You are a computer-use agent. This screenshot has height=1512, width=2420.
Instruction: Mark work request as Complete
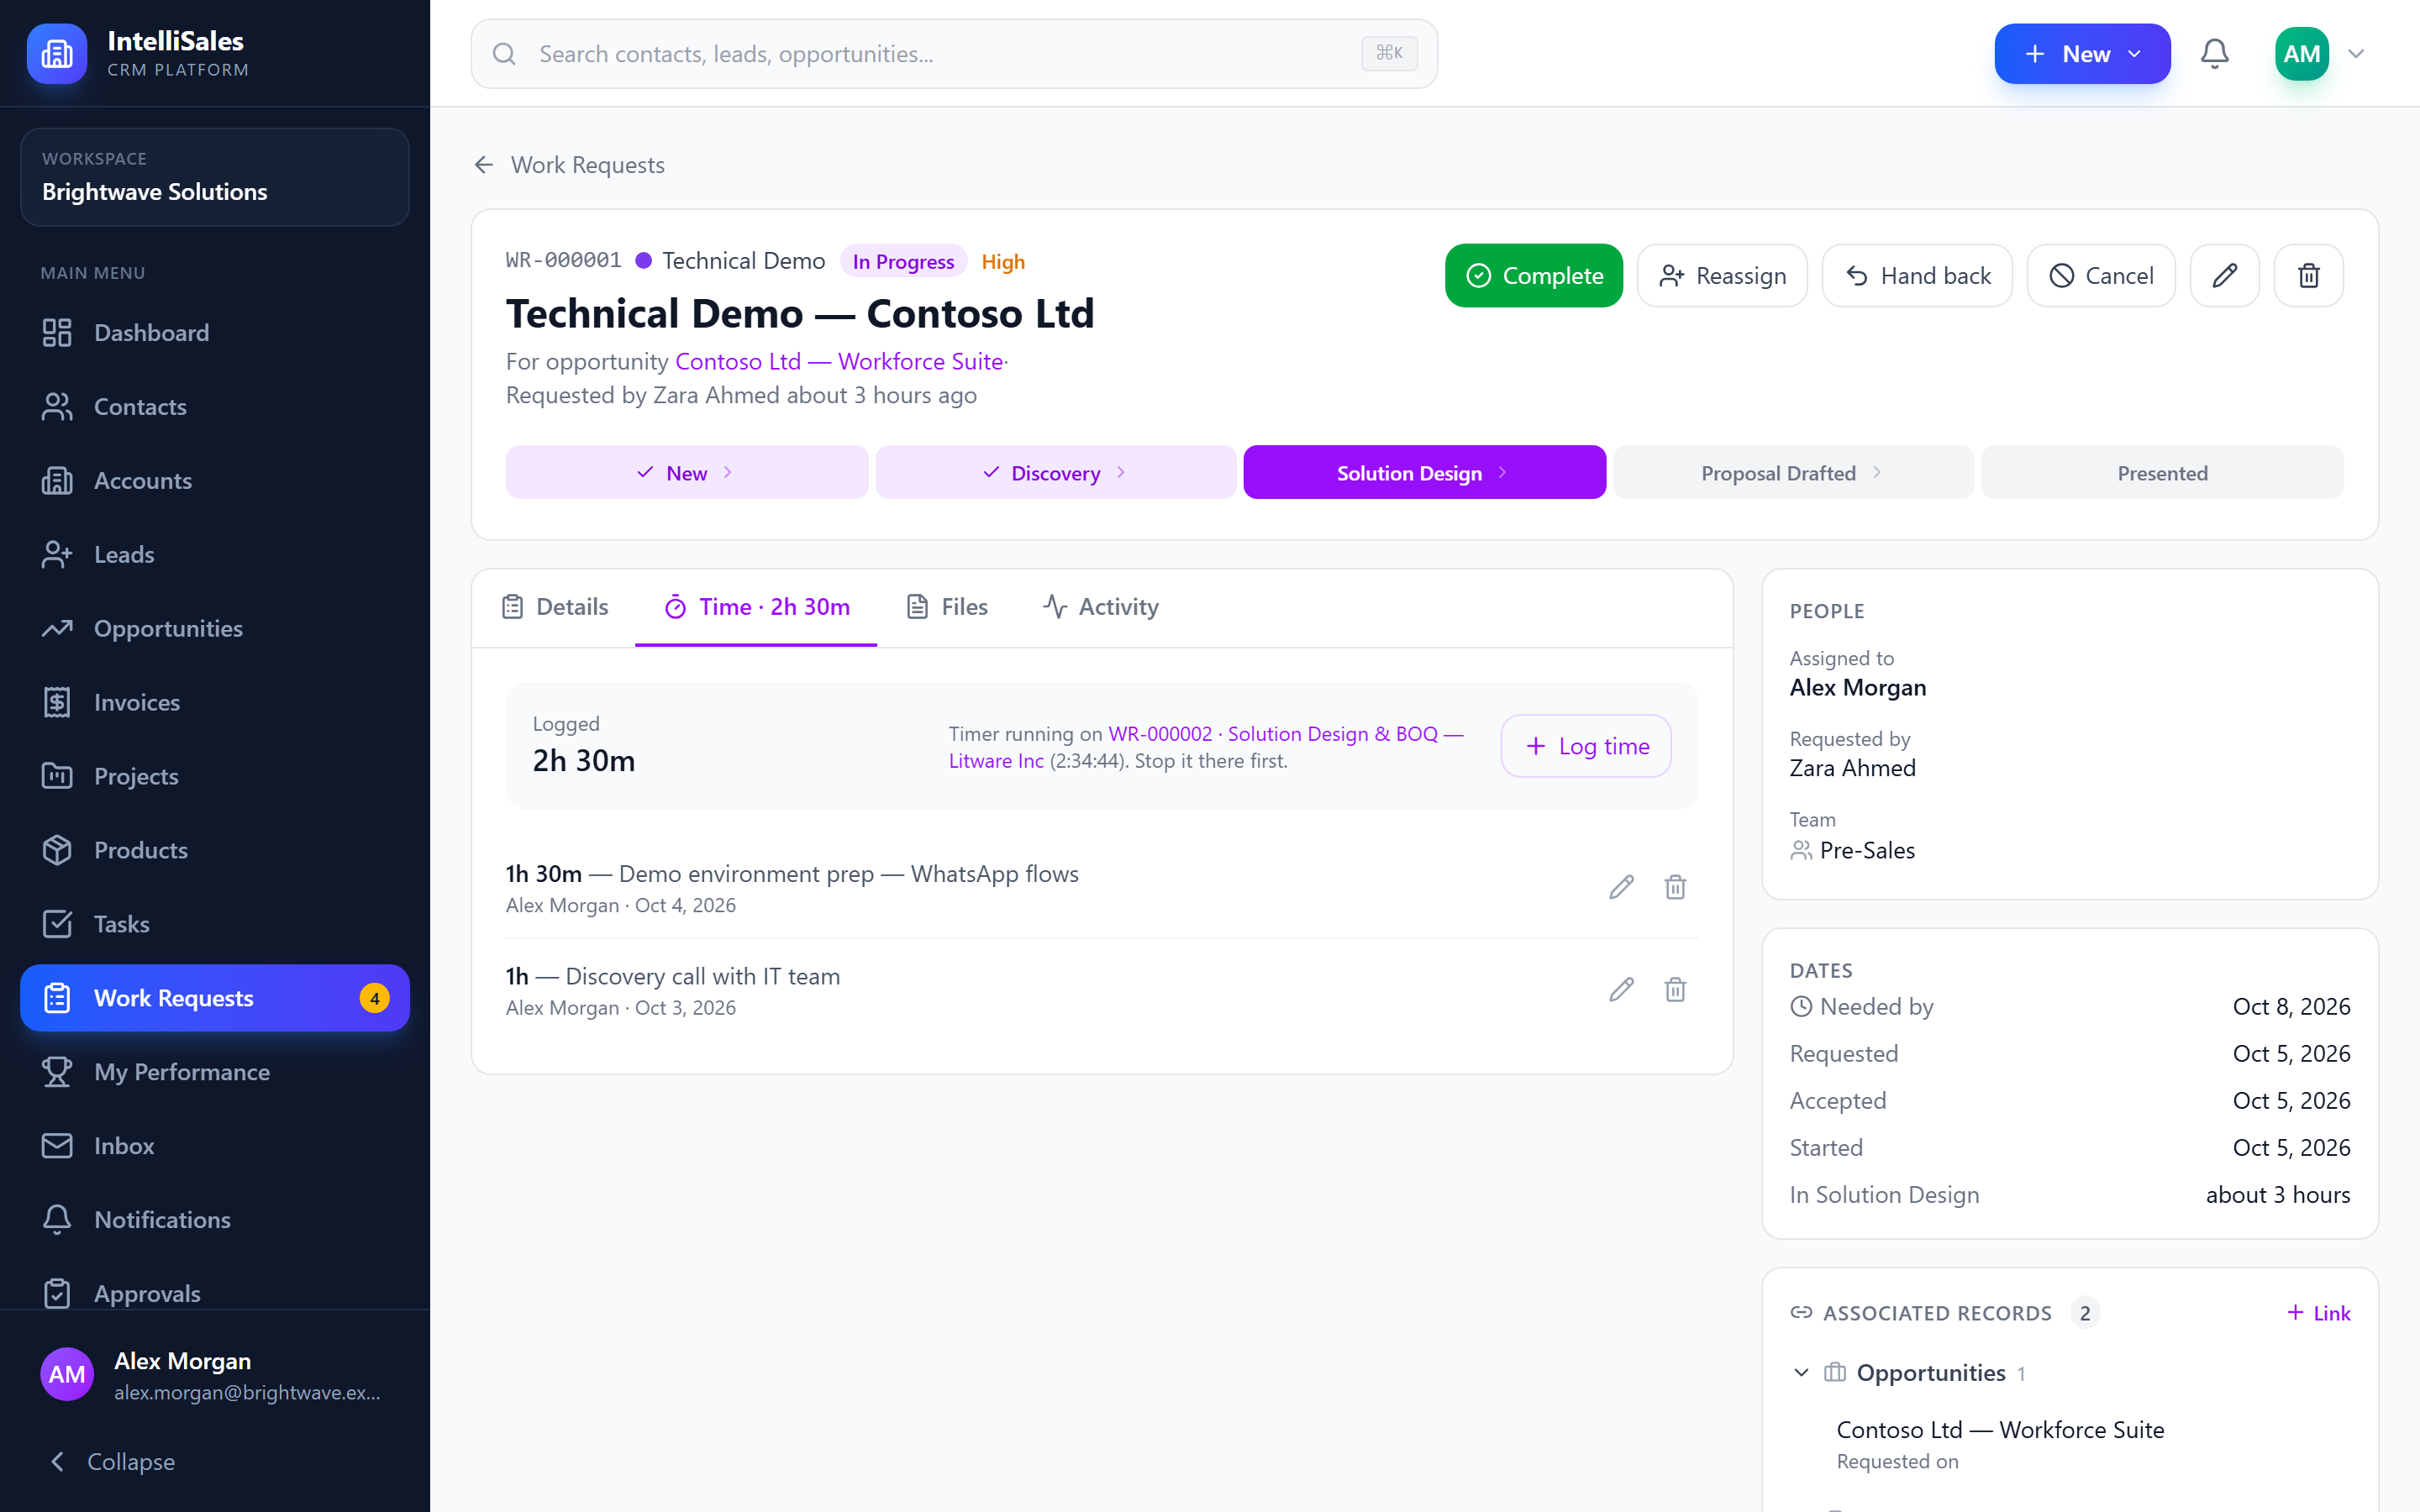coord(1534,275)
